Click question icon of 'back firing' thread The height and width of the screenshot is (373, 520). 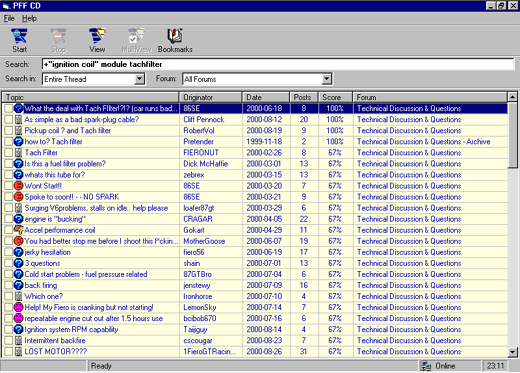(x=18, y=285)
